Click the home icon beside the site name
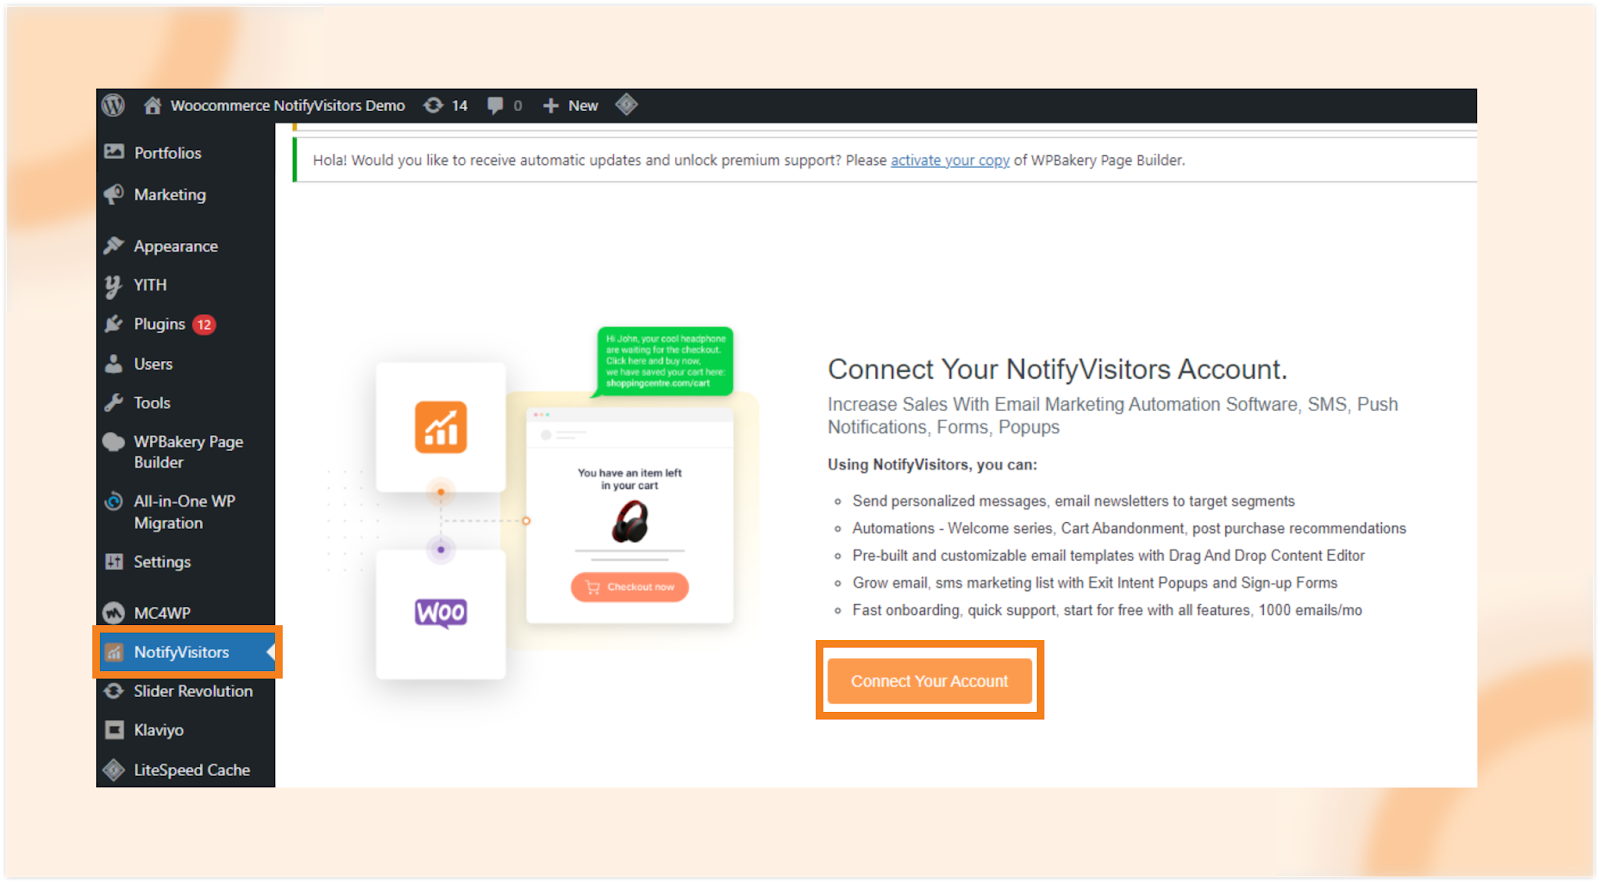This screenshot has height=883, width=1600. [153, 105]
